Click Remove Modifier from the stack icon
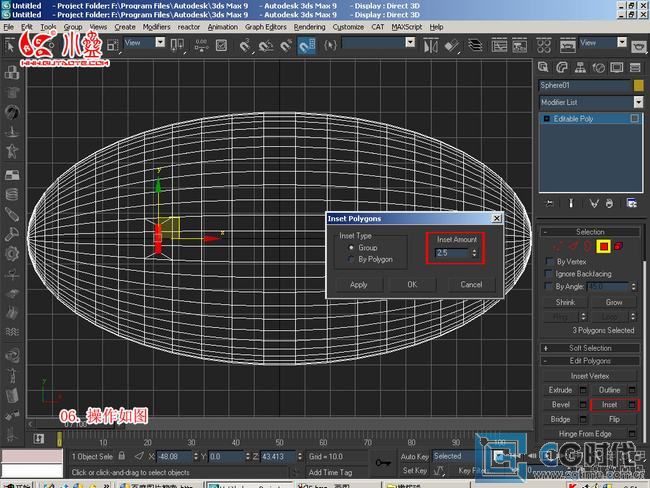This screenshot has height=488, width=650. click(609, 204)
